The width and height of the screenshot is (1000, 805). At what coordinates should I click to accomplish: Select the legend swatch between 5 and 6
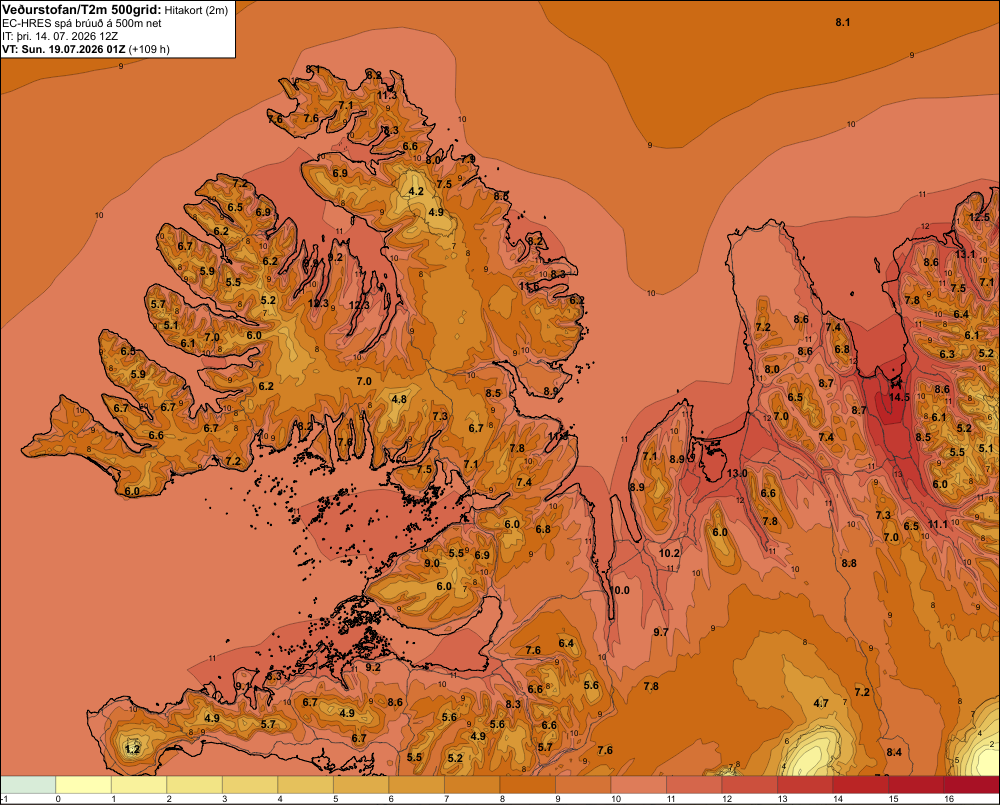pos(361,784)
